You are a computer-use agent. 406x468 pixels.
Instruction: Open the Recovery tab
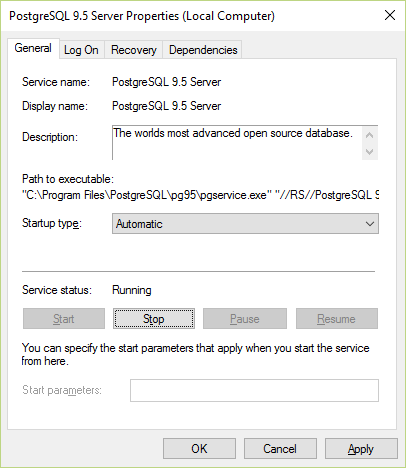[134, 50]
